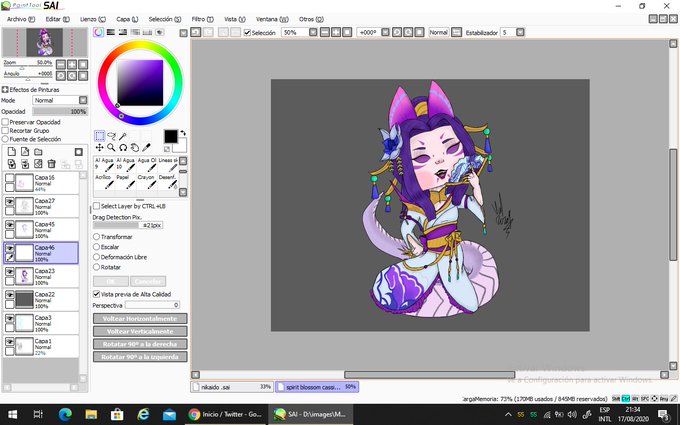
Task: Show the HSV slider panel
Action: click(123, 32)
